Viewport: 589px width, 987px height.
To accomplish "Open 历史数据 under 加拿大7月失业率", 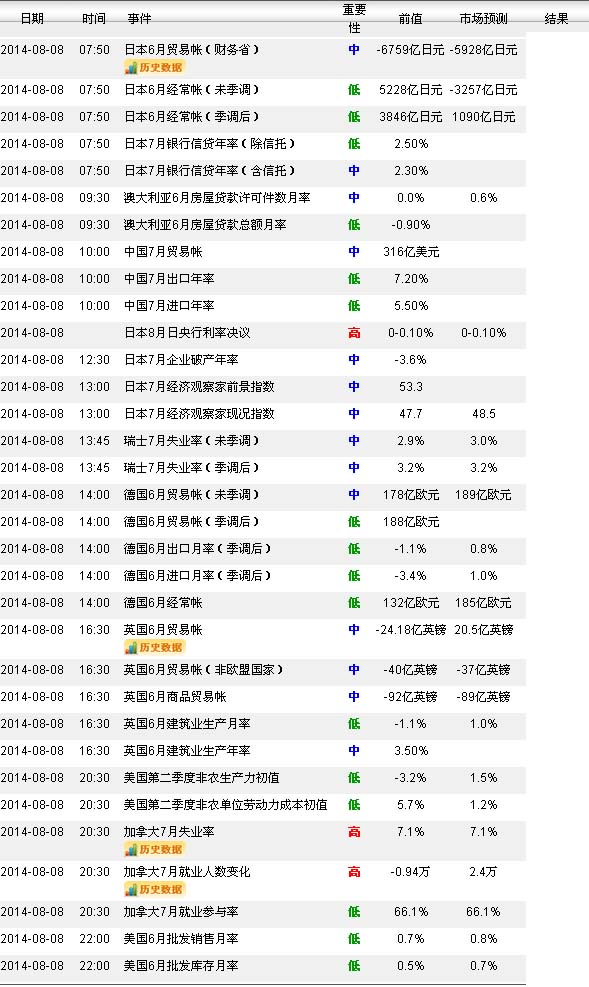I will [154, 849].
